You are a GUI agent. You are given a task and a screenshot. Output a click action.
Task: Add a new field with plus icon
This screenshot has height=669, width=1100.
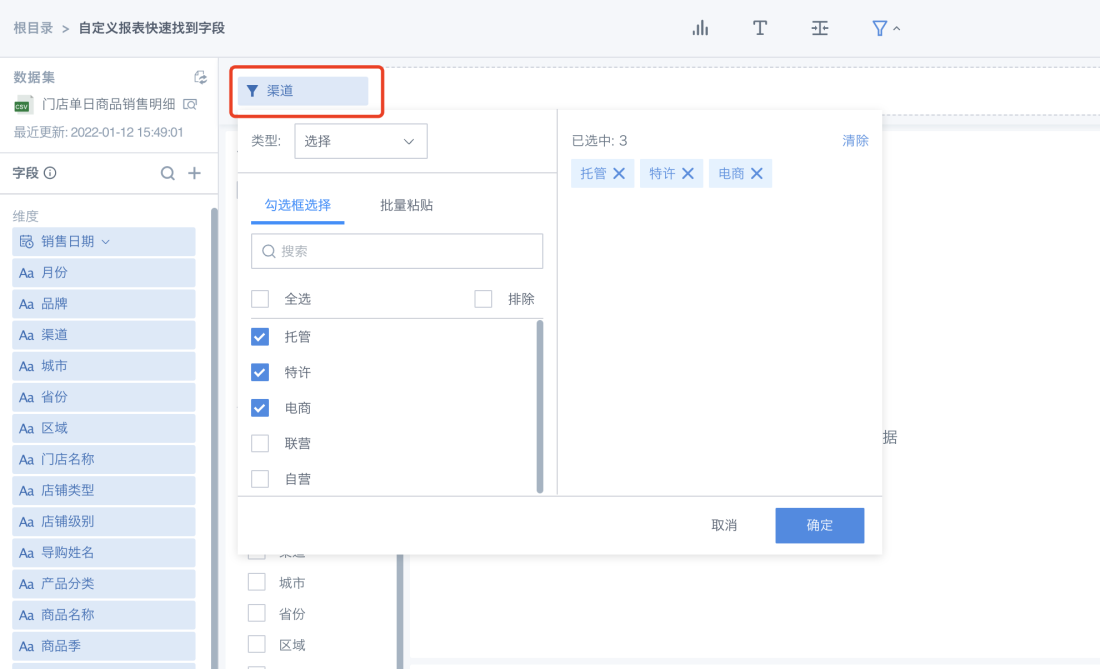(x=195, y=173)
